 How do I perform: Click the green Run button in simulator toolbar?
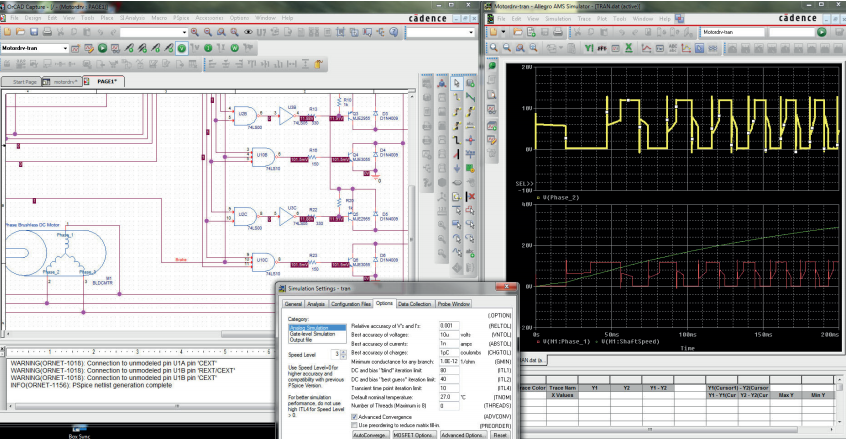pos(821,32)
